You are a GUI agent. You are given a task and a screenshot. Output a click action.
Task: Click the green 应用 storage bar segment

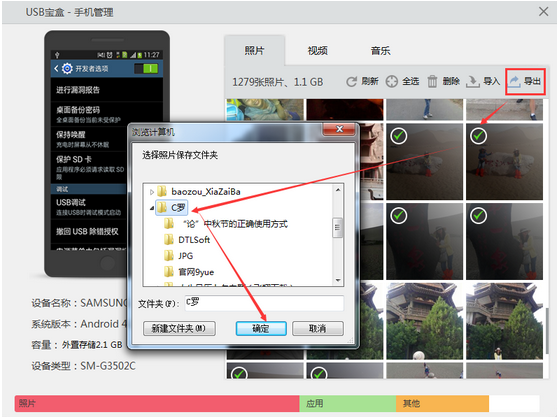(x=348, y=403)
